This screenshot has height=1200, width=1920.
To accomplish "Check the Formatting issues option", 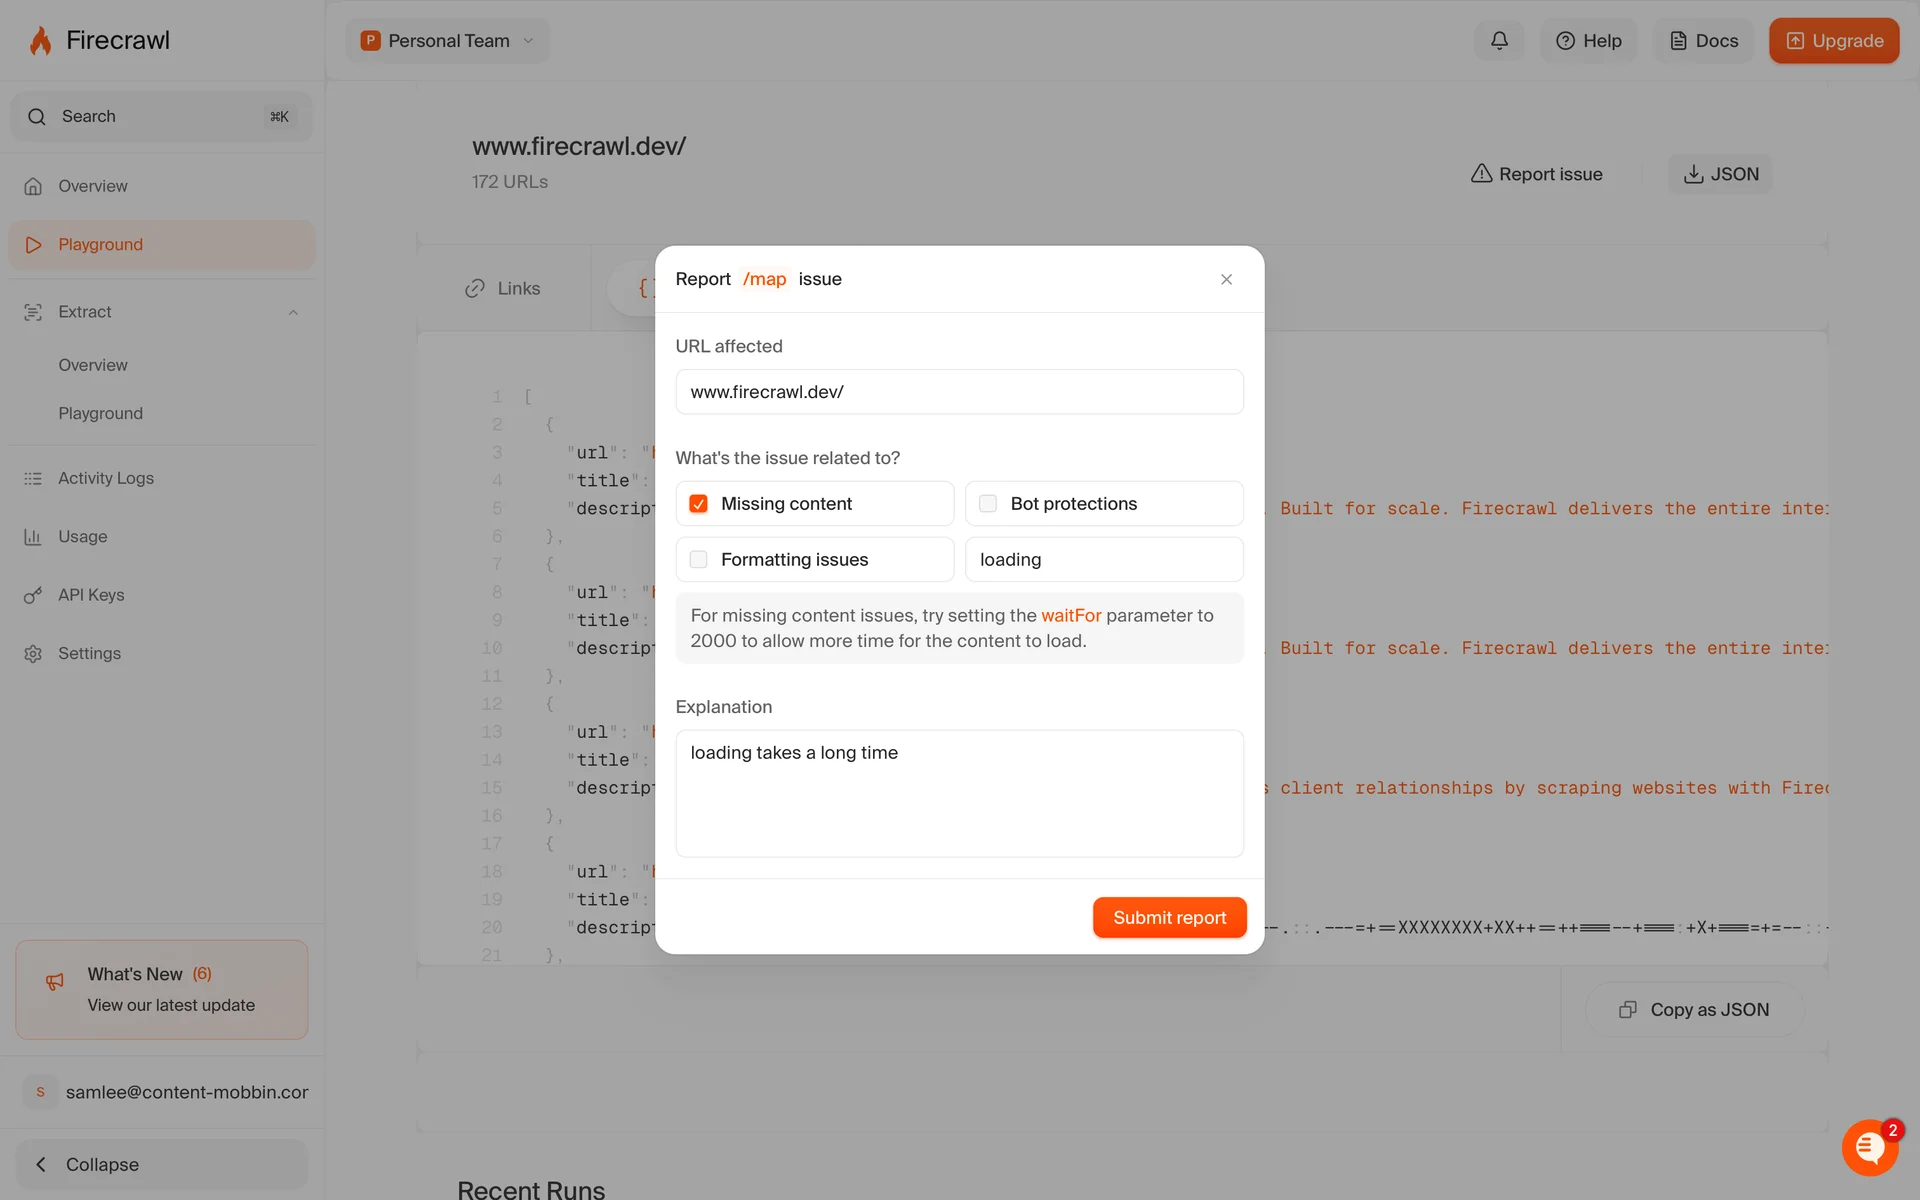I will (x=698, y=560).
